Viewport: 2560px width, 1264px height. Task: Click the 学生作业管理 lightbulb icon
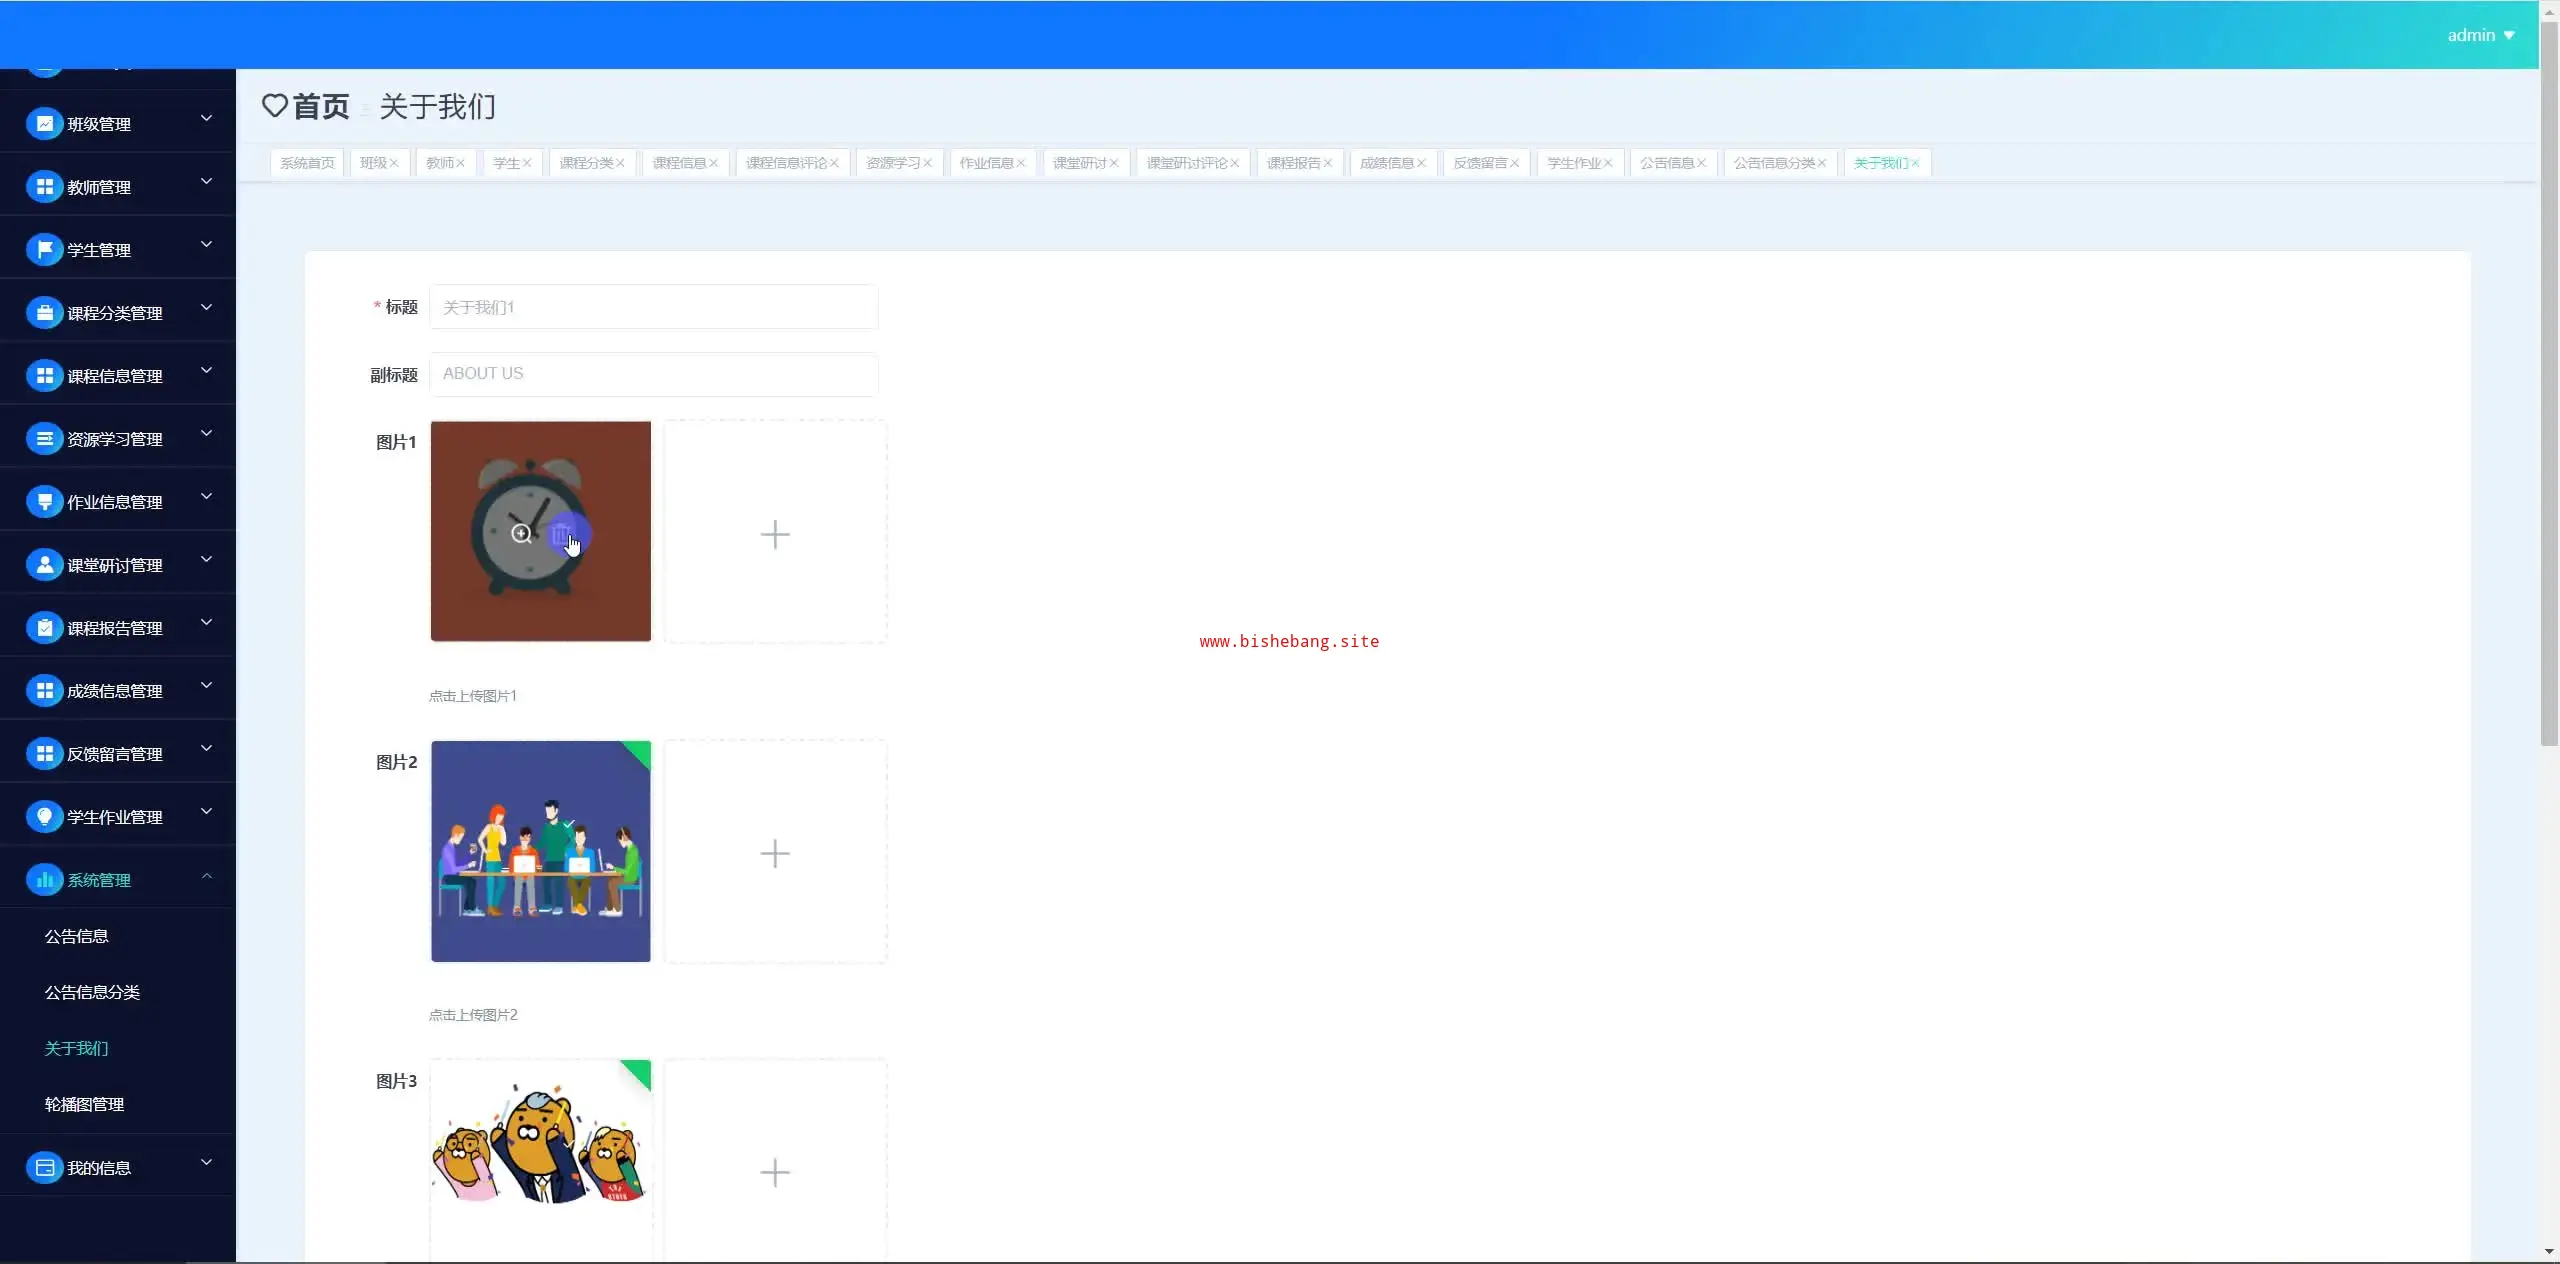pyautogui.click(x=44, y=817)
